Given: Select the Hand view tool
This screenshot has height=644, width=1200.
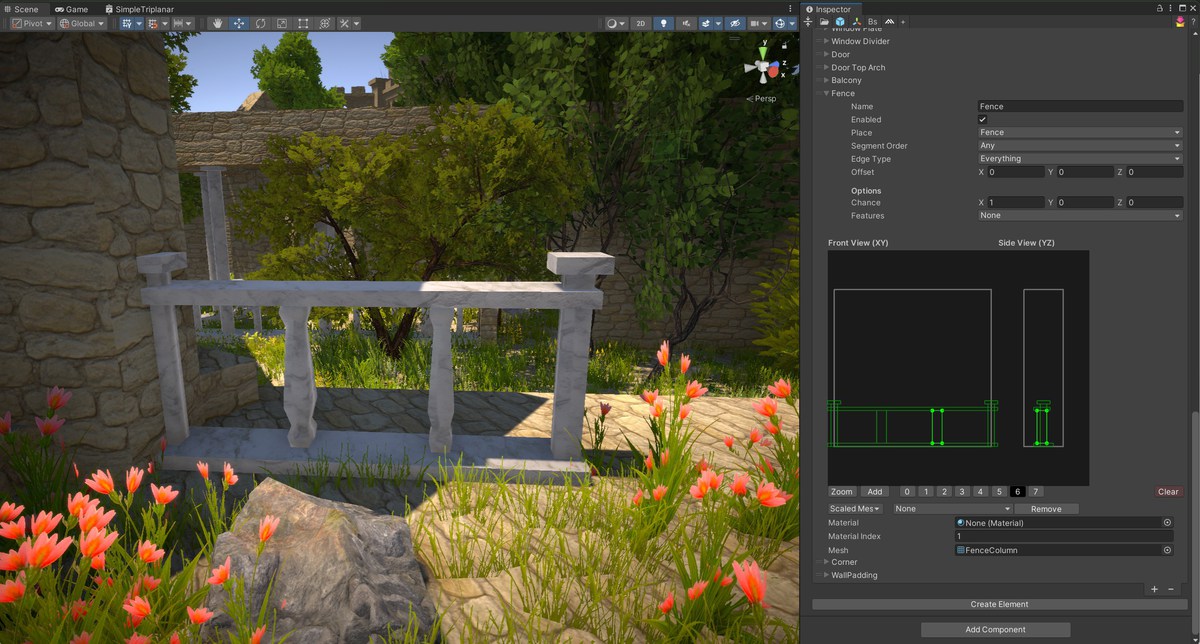Looking at the screenshot, I should tap(217, 23).
